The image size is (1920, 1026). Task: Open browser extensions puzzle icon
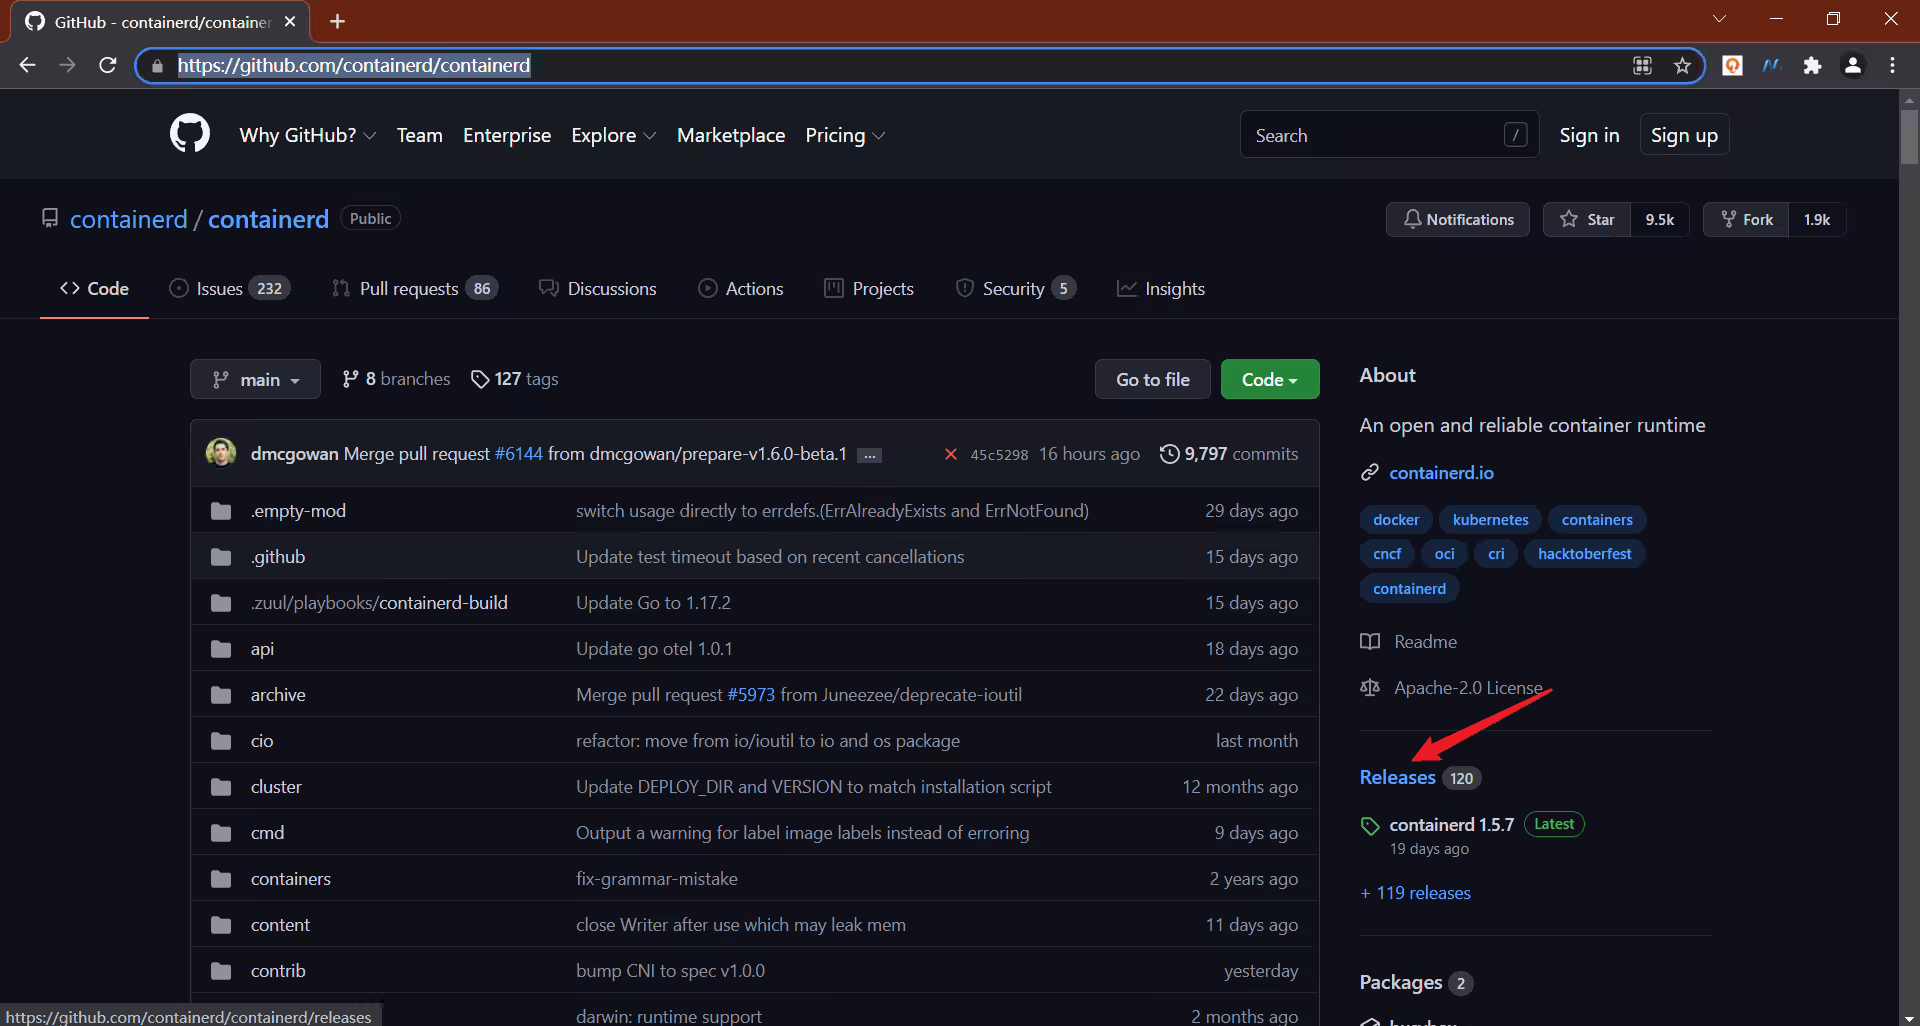tap(1812, 65)
